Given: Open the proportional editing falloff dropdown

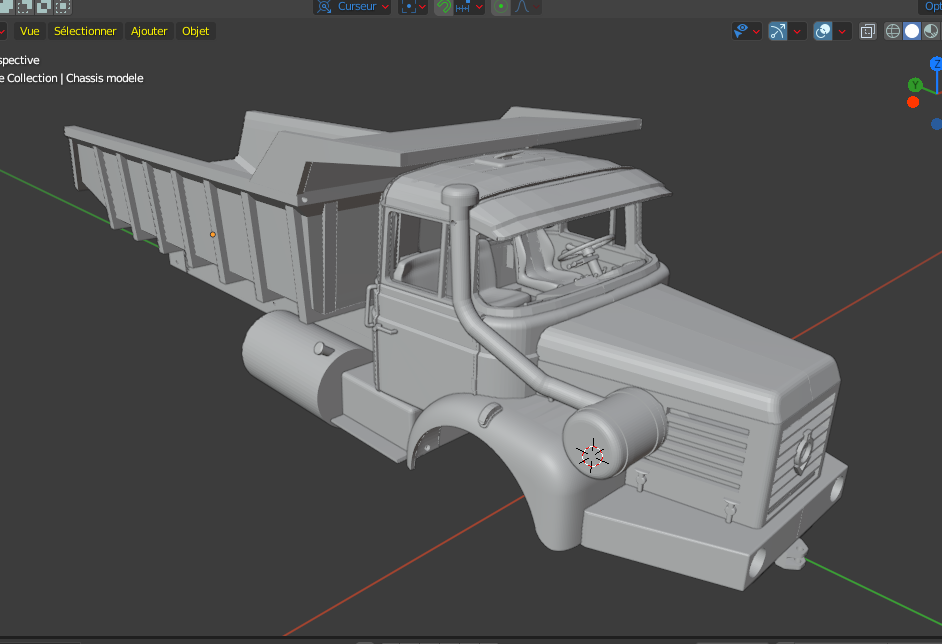Looking at the screenshot, I should tap(525, 6).
